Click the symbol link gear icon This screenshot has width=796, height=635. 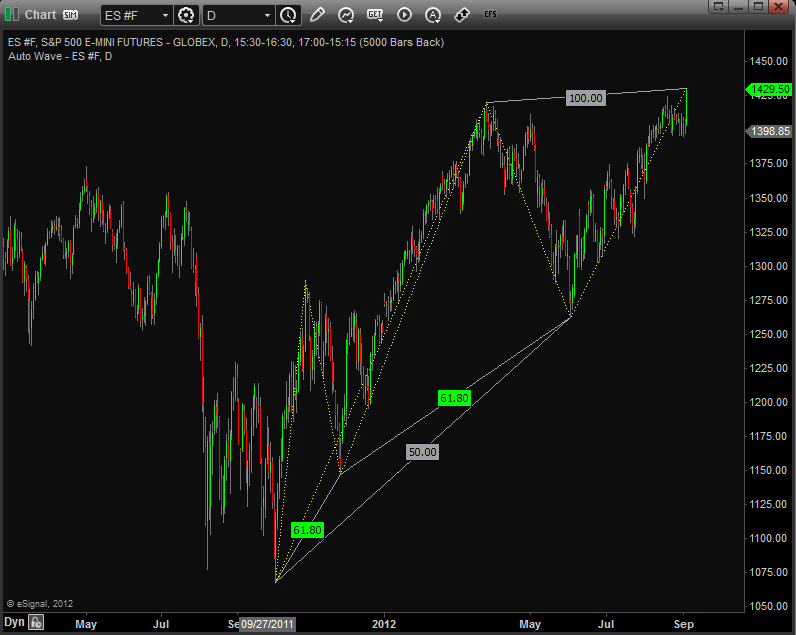[186, 15]
